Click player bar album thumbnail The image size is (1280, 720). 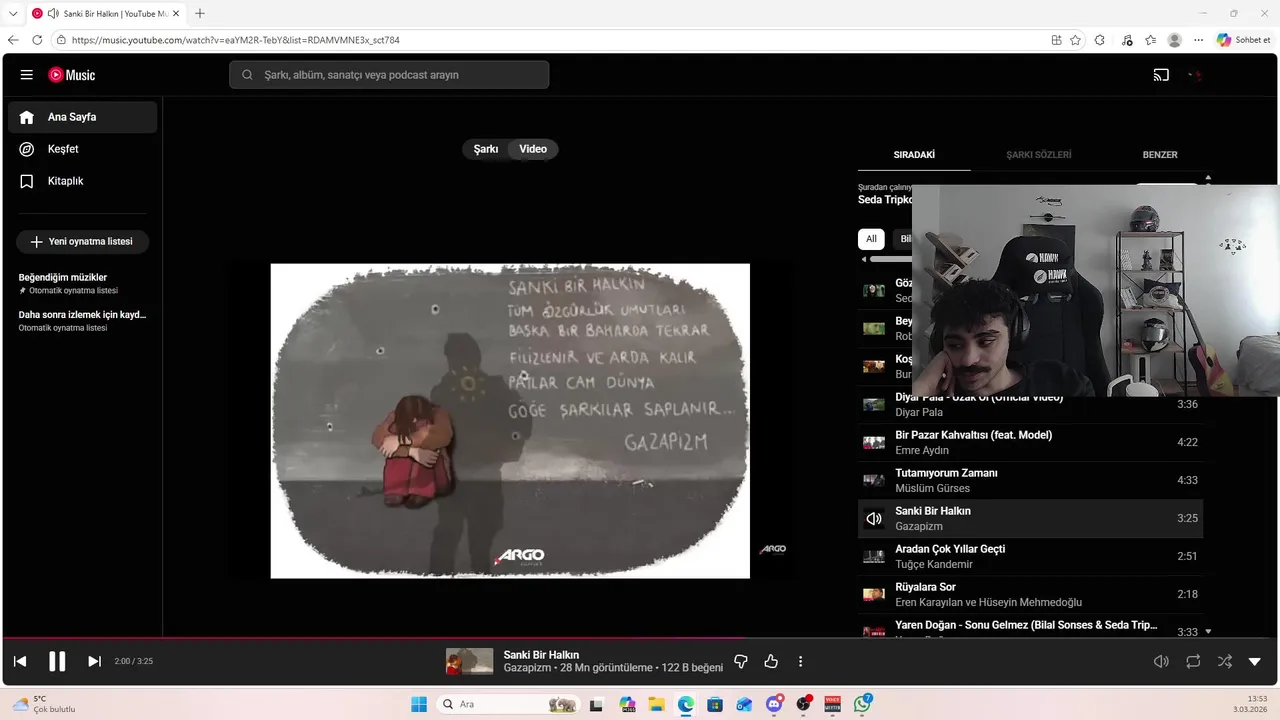[x=469, y=661]
